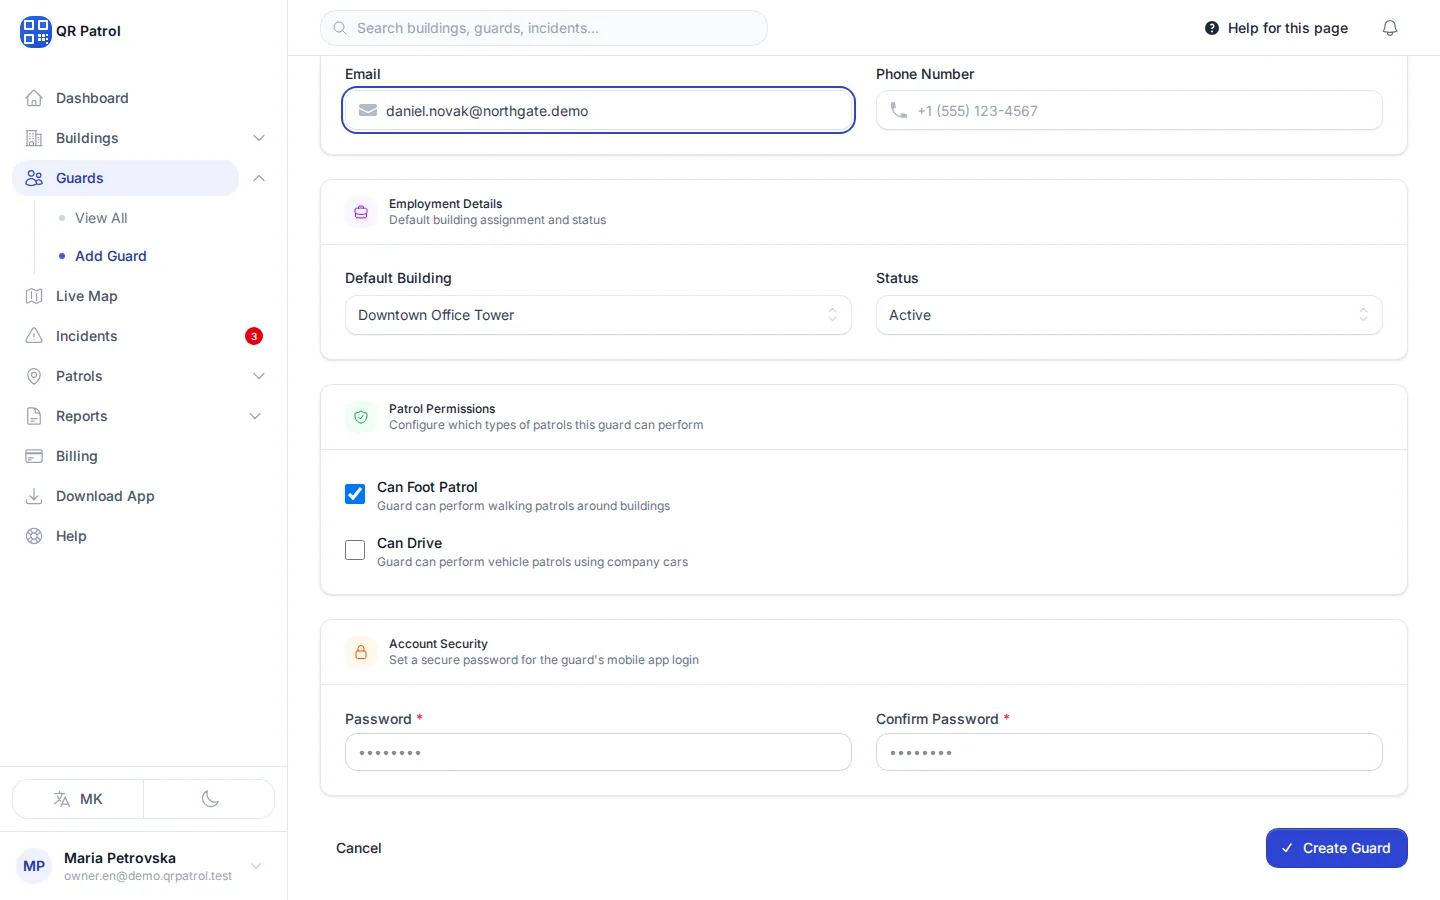
Task: Open the Default Building dropdown
Action: (598, 315)
